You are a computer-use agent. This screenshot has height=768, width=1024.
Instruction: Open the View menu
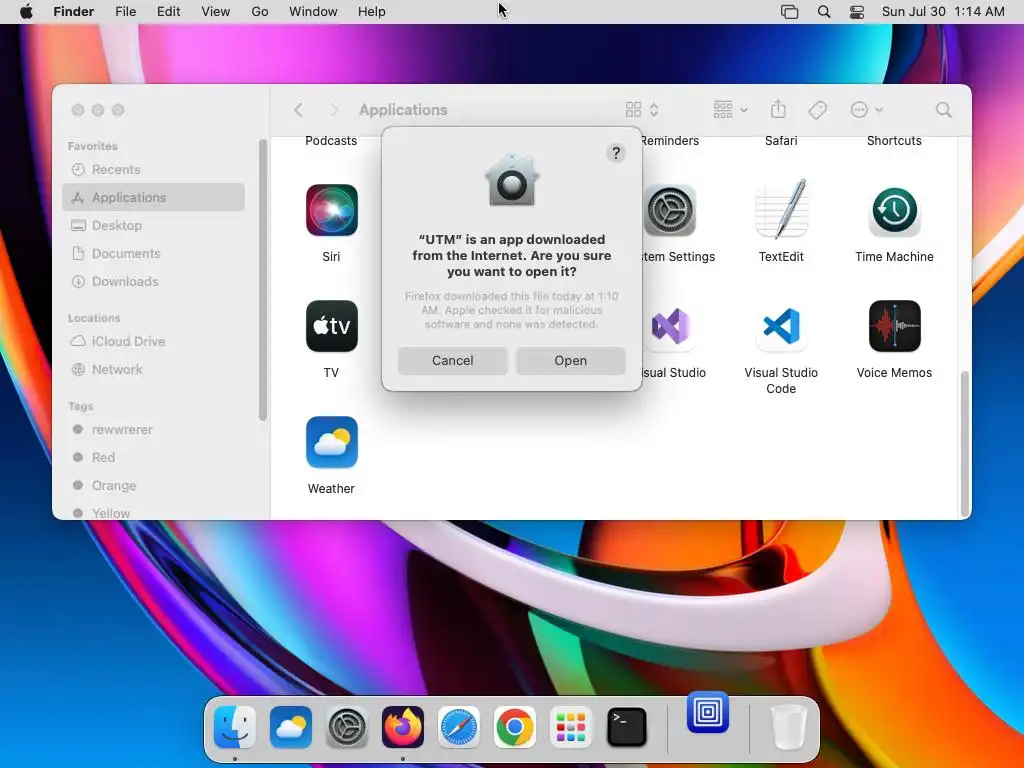pyautogui.click(x=216, y=12)
